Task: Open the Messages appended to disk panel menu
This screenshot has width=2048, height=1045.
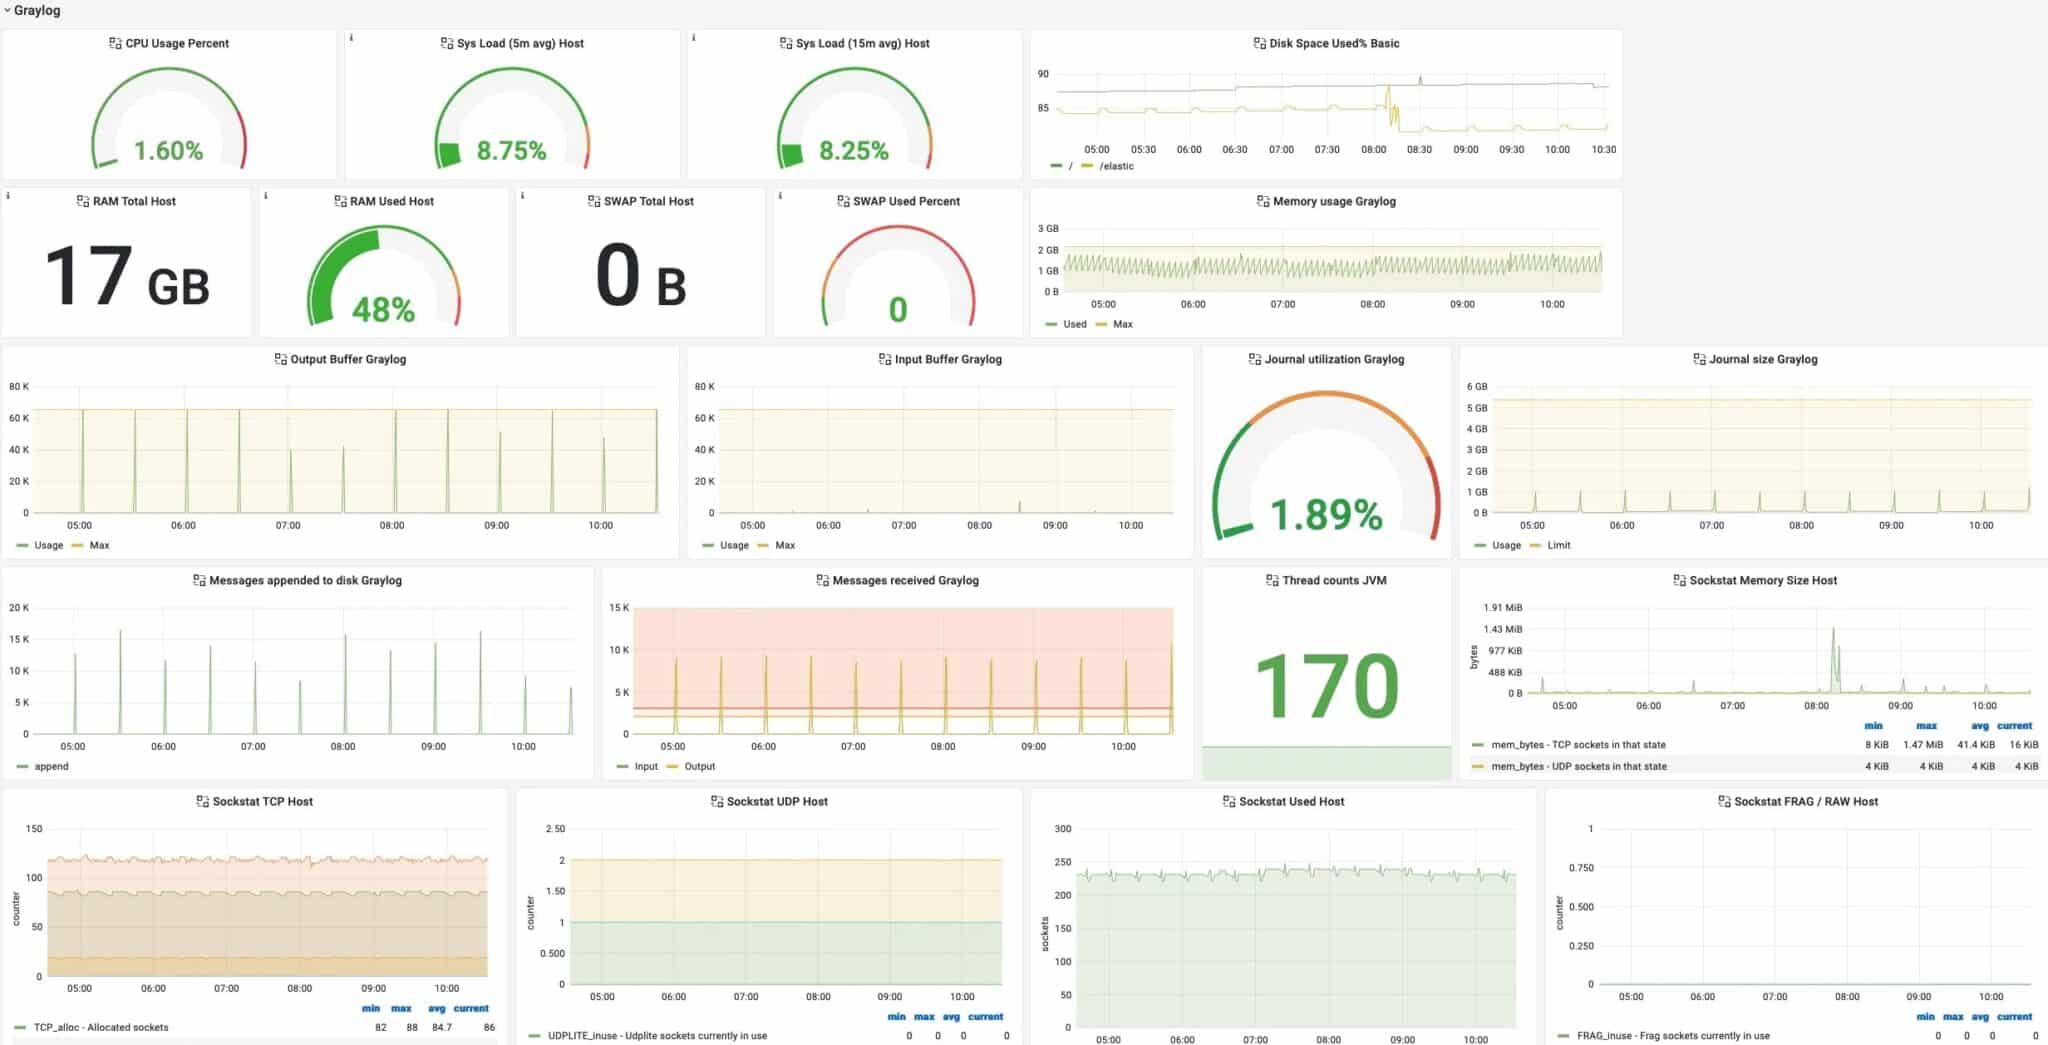Action: click(x=305, y=580)
